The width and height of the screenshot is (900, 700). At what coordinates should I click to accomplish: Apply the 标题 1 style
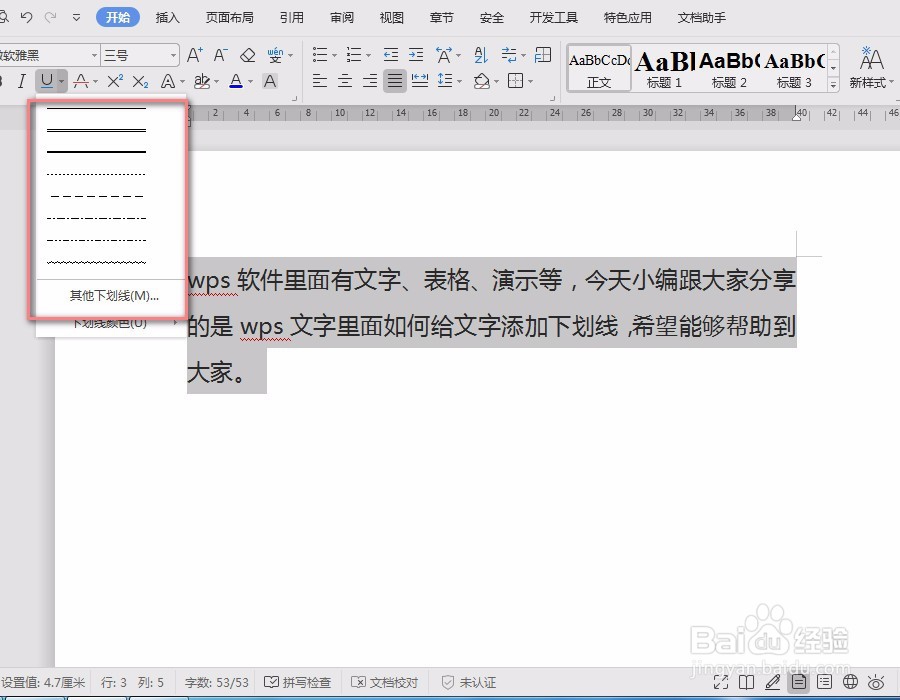(664, 69)
